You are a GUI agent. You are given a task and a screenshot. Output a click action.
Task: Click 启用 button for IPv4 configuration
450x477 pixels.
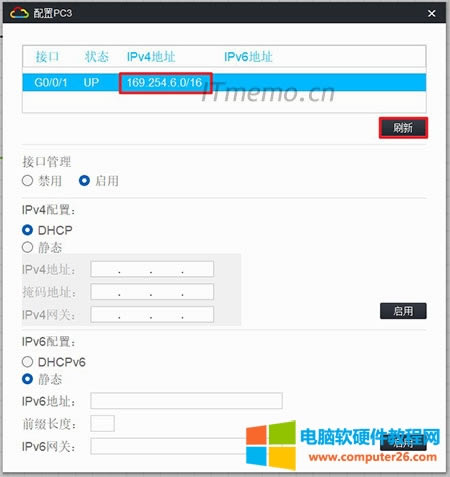click(x=403, y=311)
